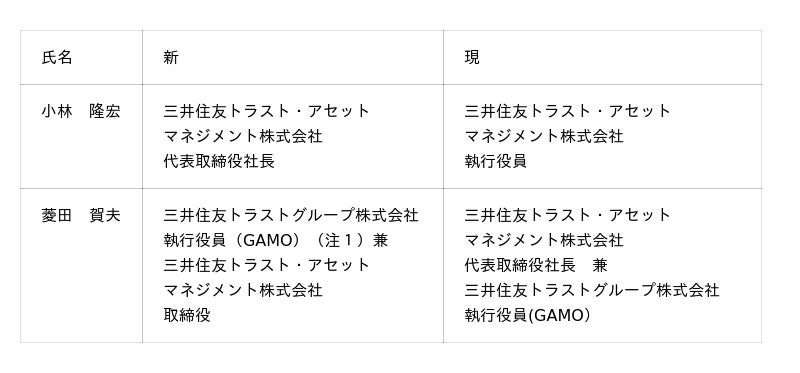Click 執行役員 in 小林's current position
800x373 pixels.
[x=495, y=161]
